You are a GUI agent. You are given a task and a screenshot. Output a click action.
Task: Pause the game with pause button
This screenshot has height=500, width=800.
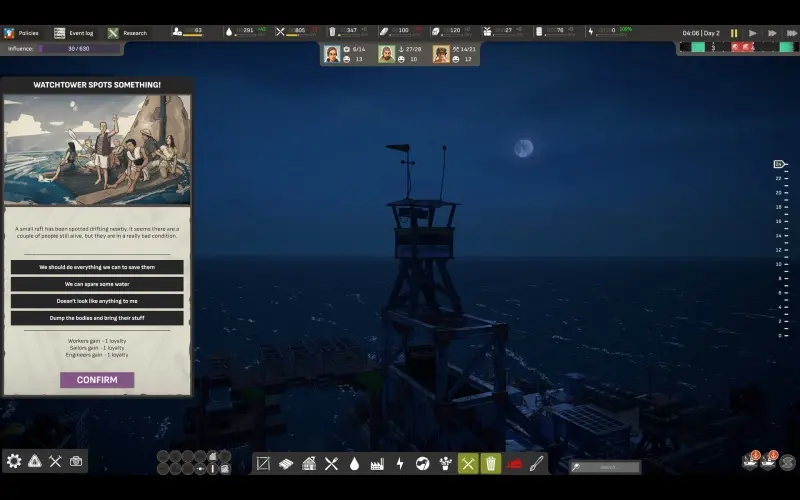point(734,33)
